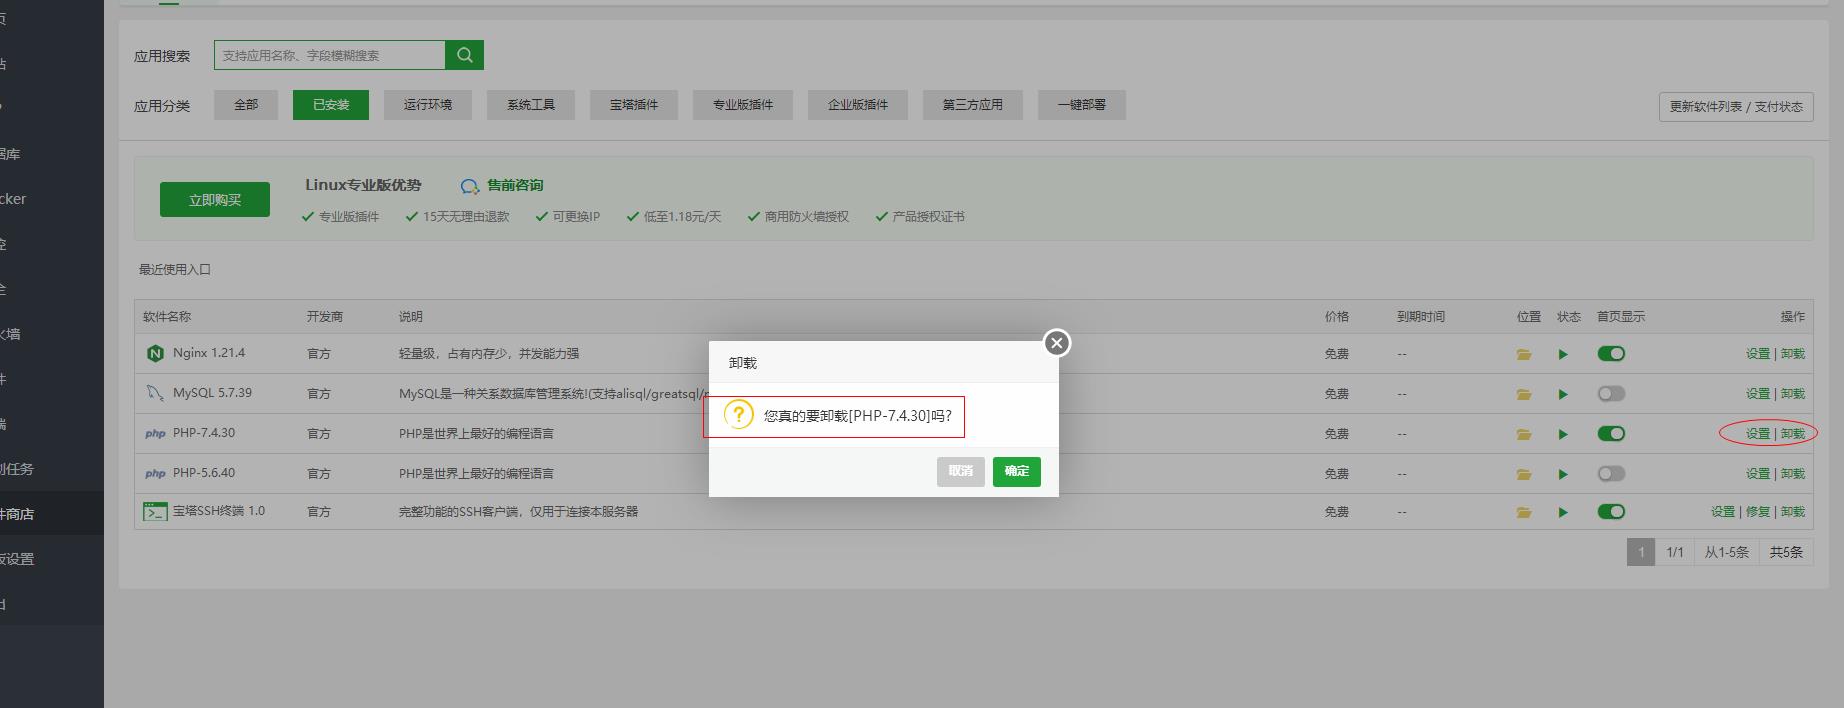Image resolution: width=1844 pixels, height=708 pixels.
Task: Disable homepage display for Nginx 1.21.4
Action: pyautogui.click(x=1611, y=353)
